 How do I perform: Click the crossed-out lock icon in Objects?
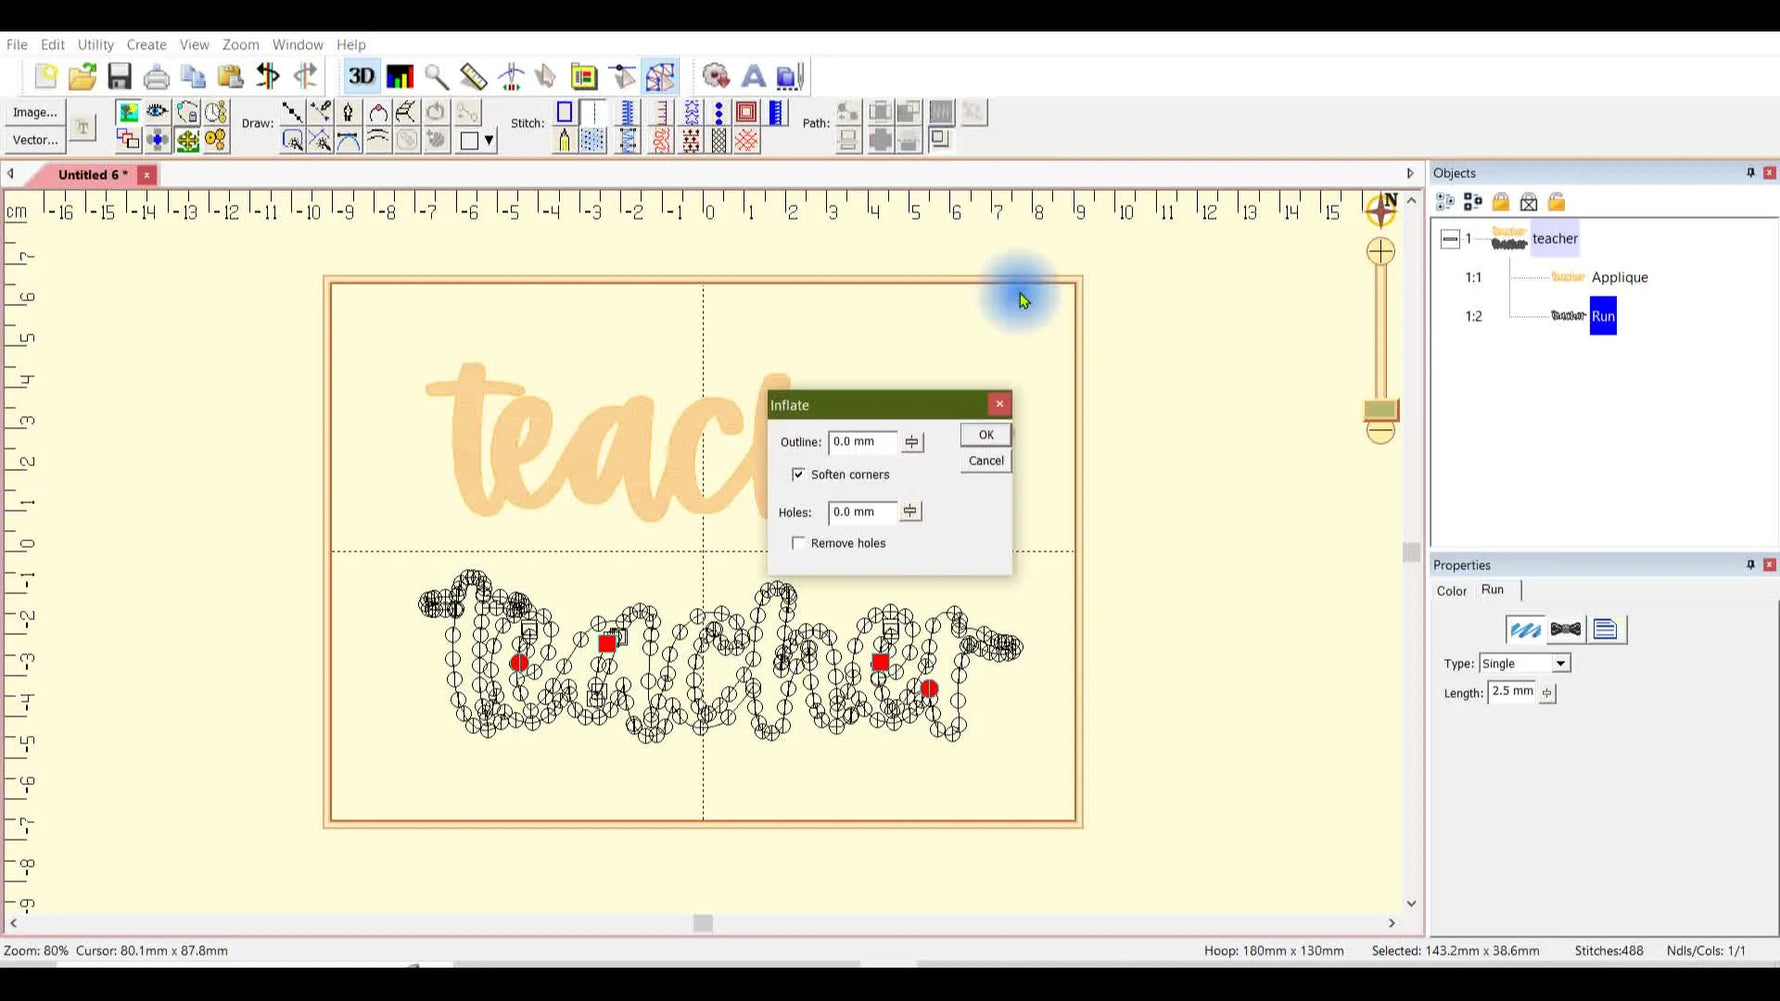(x=1529, y=202)
